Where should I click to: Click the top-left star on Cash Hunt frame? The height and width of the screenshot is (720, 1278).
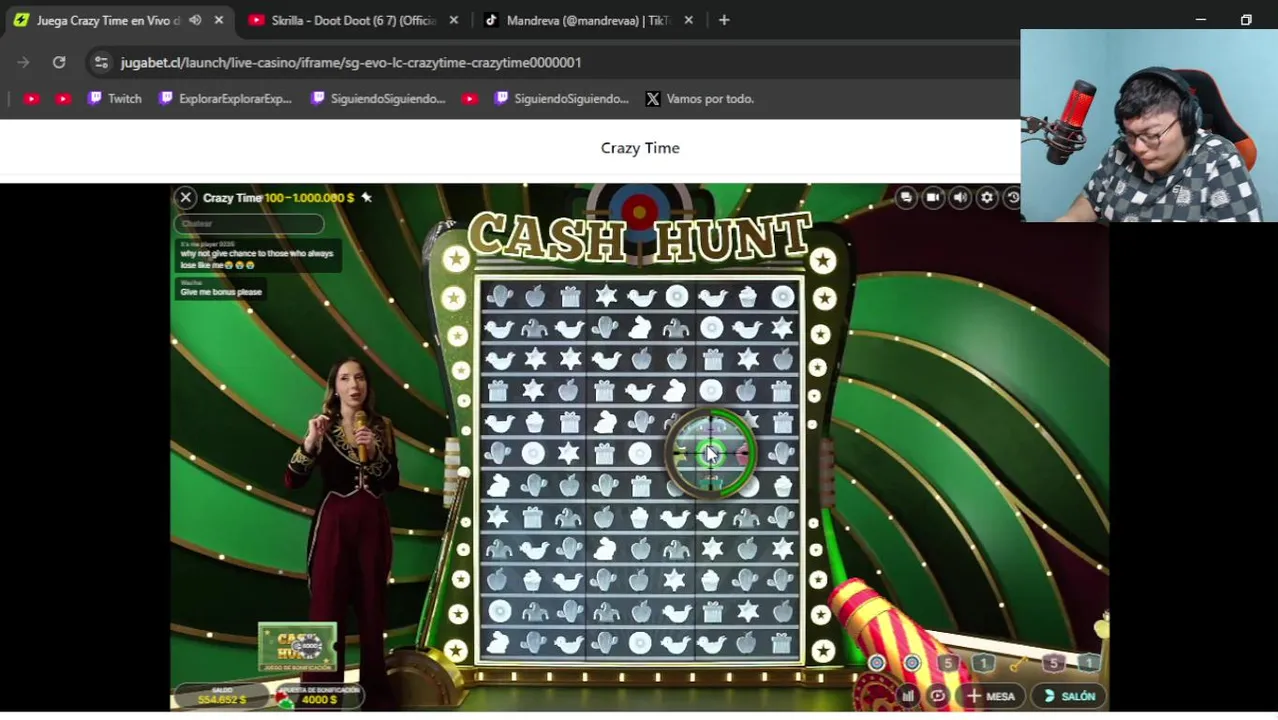(456, 260)
